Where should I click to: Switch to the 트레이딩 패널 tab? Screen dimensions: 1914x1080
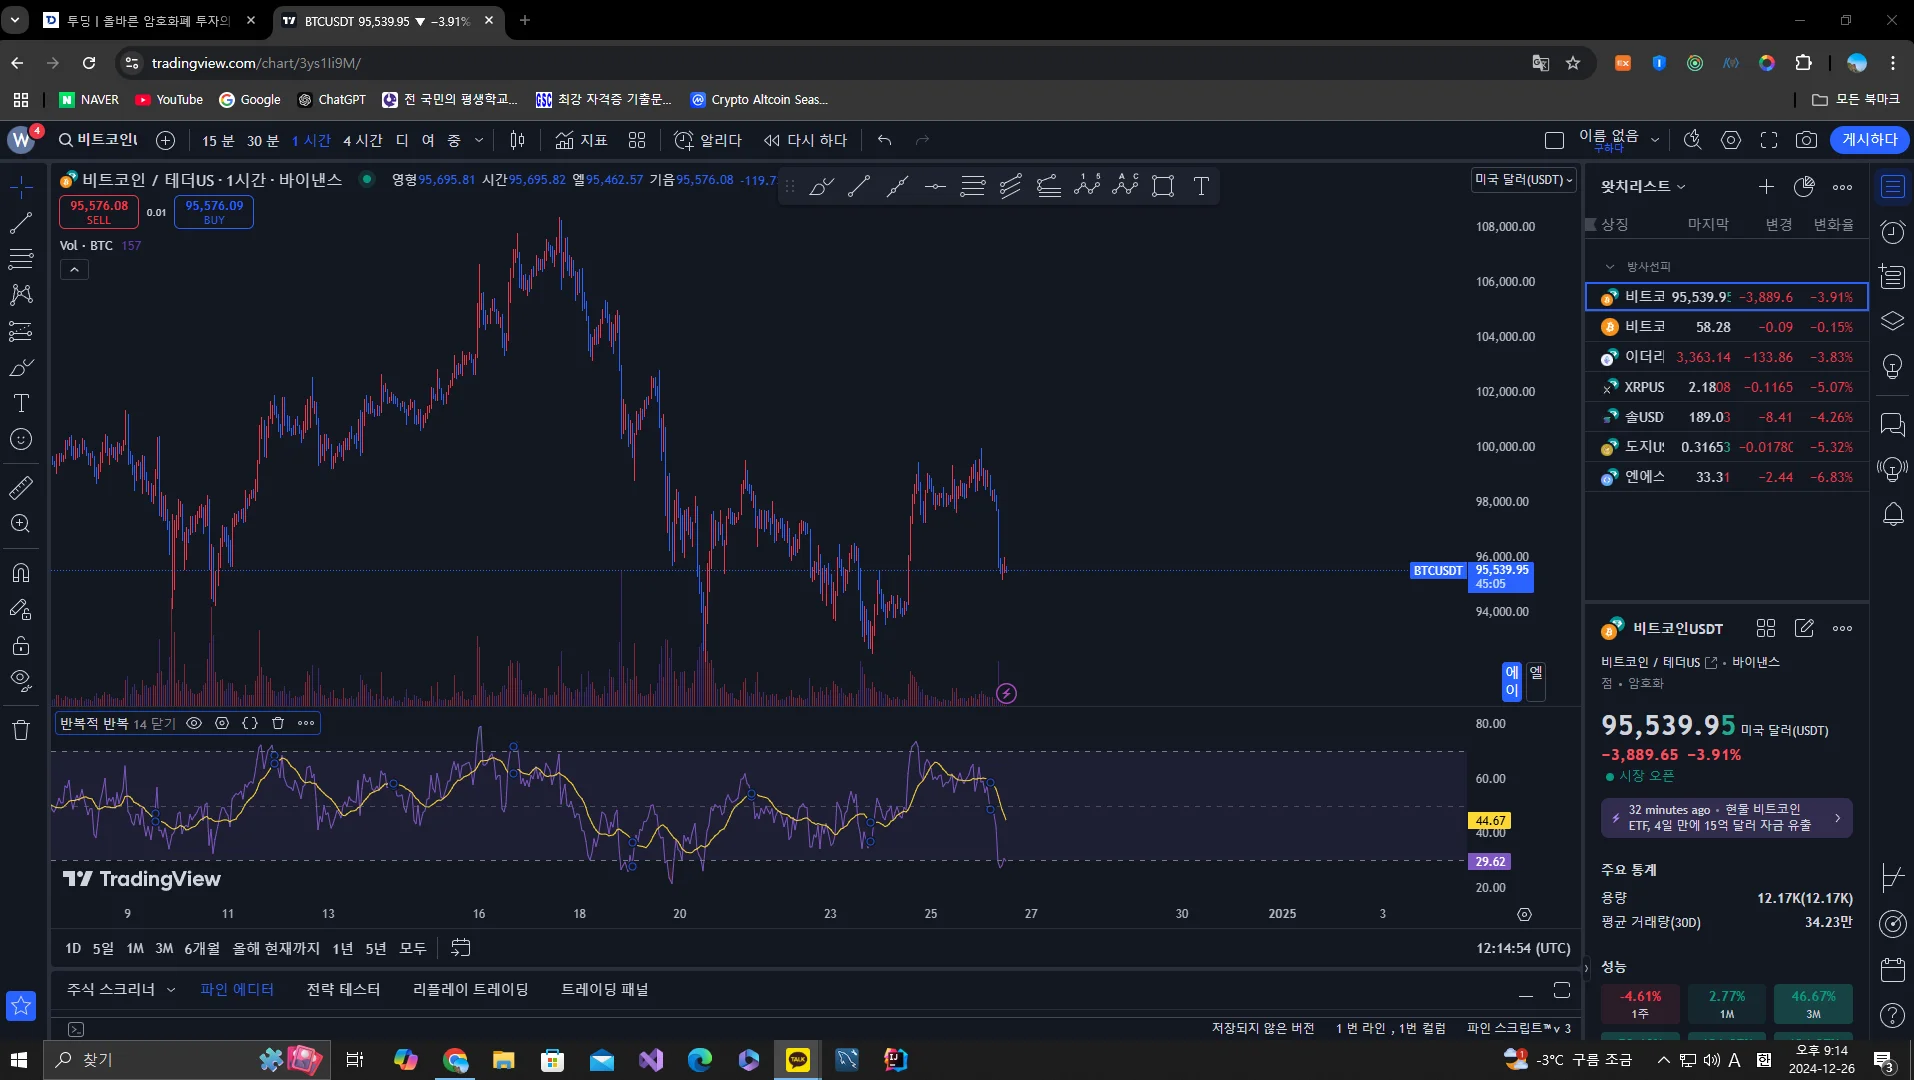[x=605, y=990]
